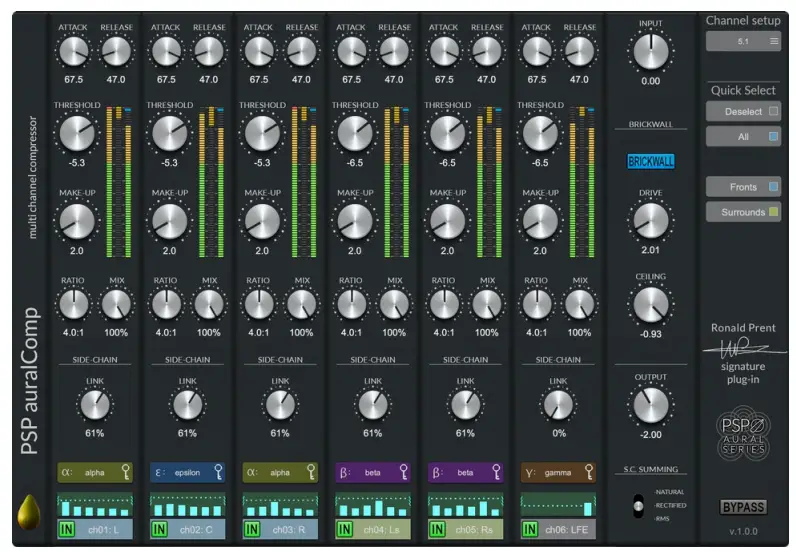Open the alpha group dropdown on ch03

point(280,472)
